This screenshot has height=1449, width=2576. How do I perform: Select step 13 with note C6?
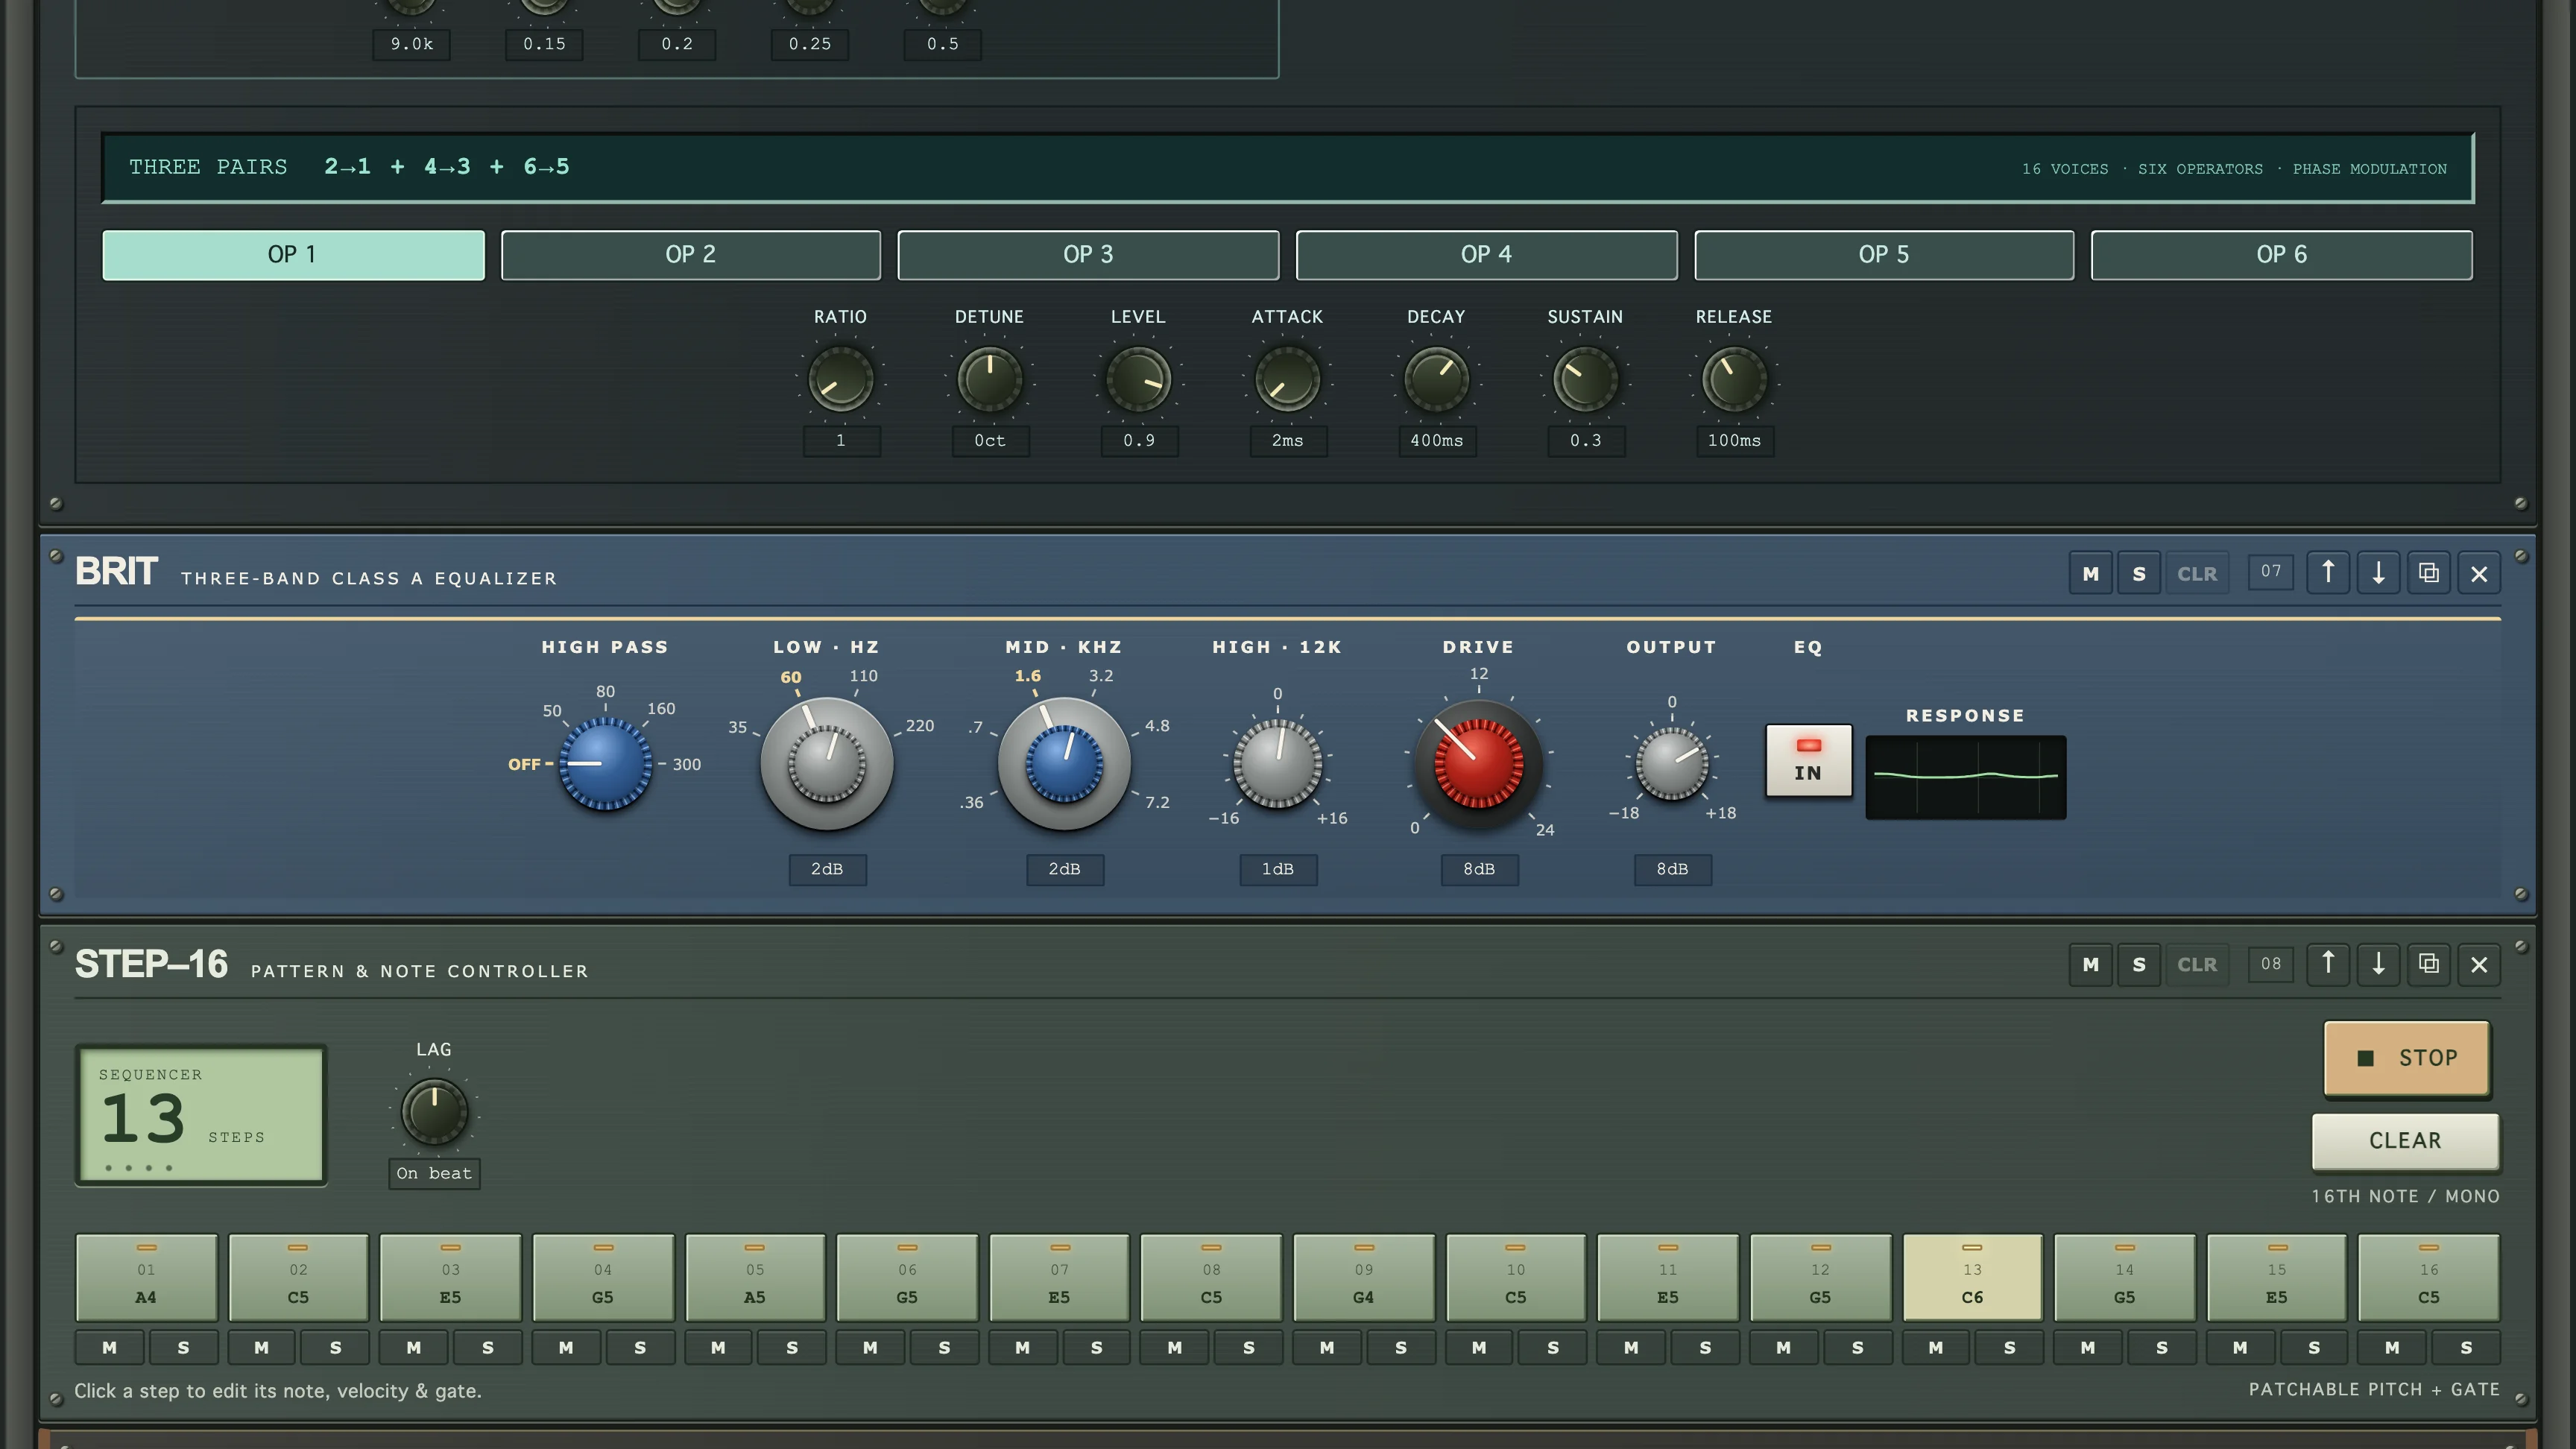pyautogui.click(x=1972, y=1278)
